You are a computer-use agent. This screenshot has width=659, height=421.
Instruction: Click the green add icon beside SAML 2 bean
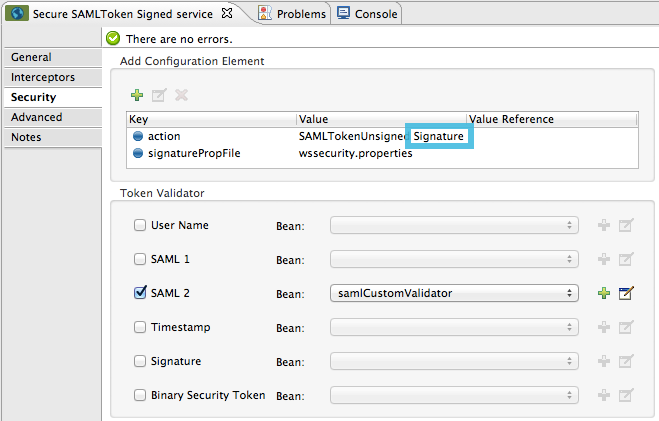[x=603, y=293]
